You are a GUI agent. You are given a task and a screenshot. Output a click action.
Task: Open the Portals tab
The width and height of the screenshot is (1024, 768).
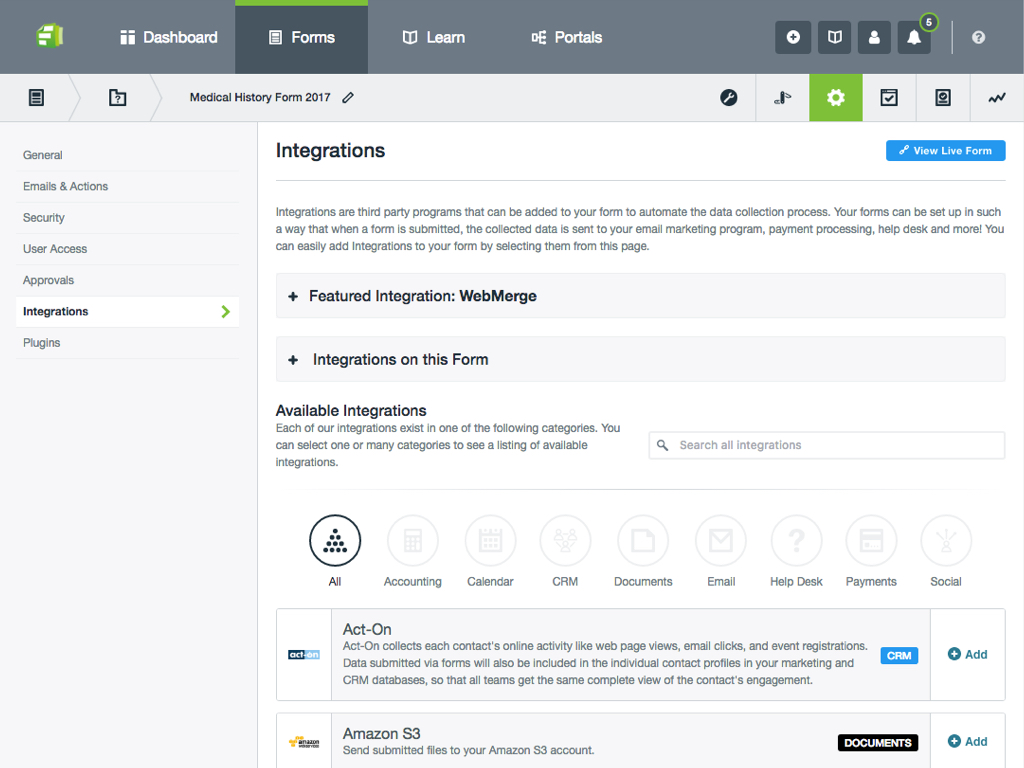click(x=566, y=37)
